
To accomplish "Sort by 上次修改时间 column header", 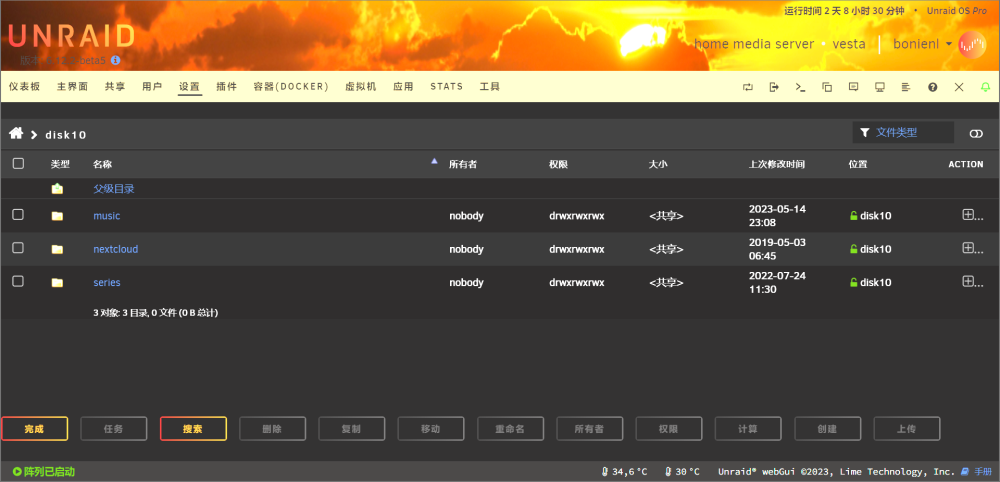I will coord(777,164).
